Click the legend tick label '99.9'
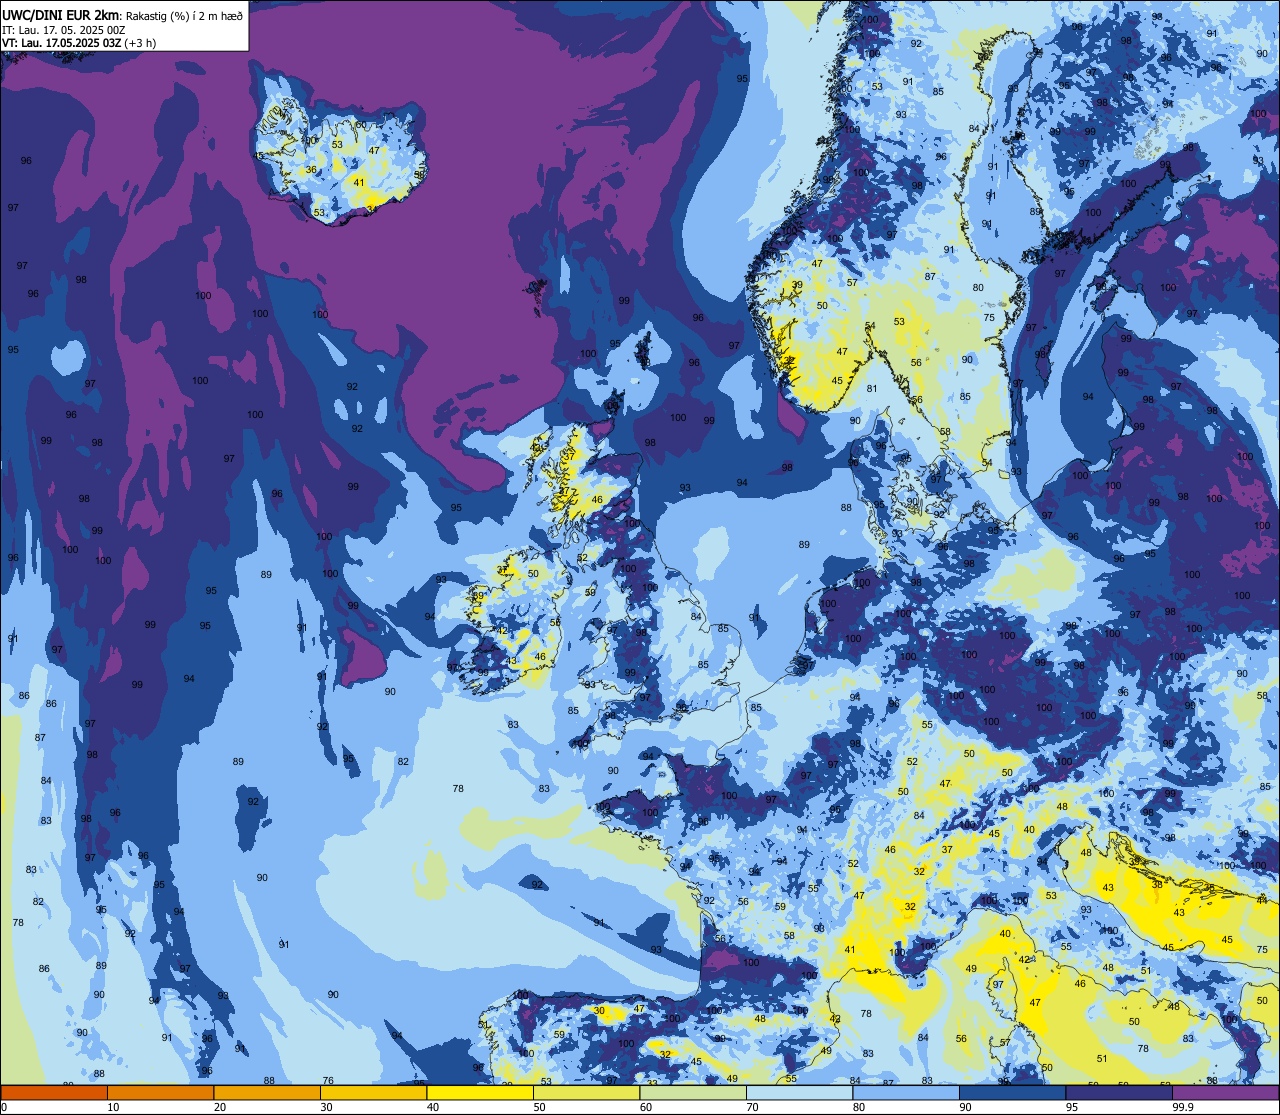Viewport: 1280px width, 1115px height. pyautogui.click(x=1183, y=1107)
